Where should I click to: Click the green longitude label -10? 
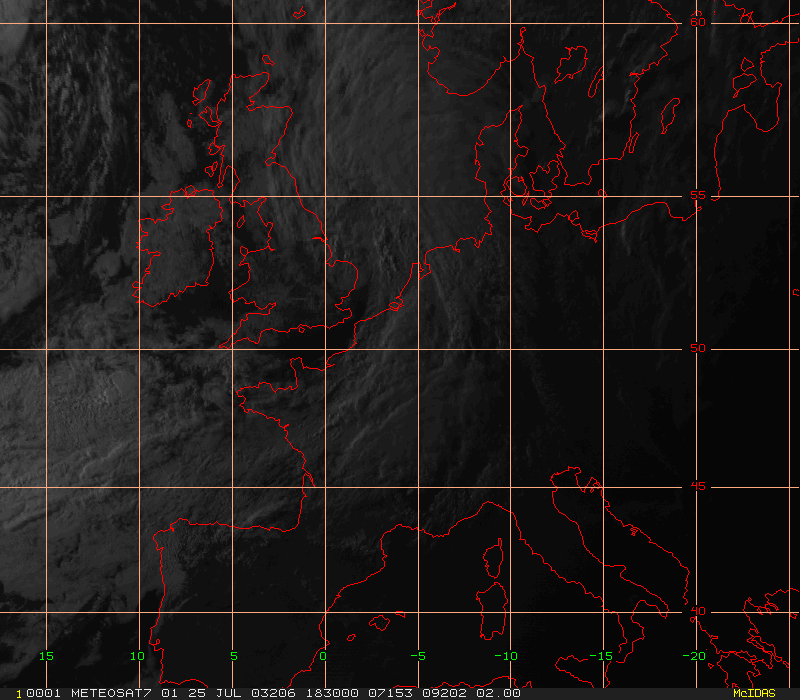[x=506, y=656]
